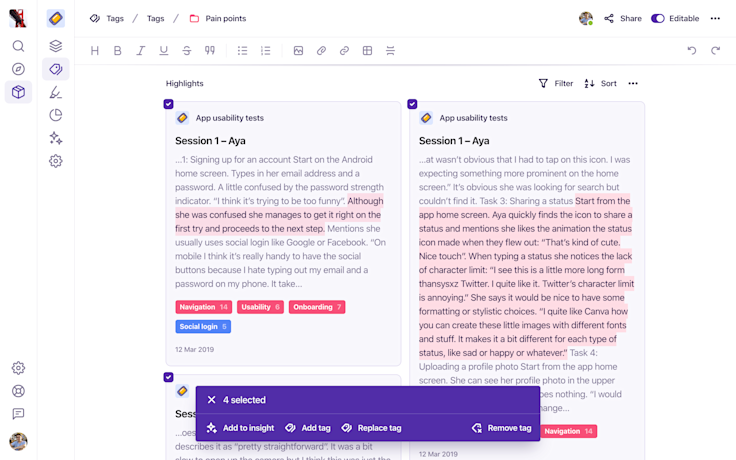
Task: Insert a link from toolbar
Action: pos(344,51)
